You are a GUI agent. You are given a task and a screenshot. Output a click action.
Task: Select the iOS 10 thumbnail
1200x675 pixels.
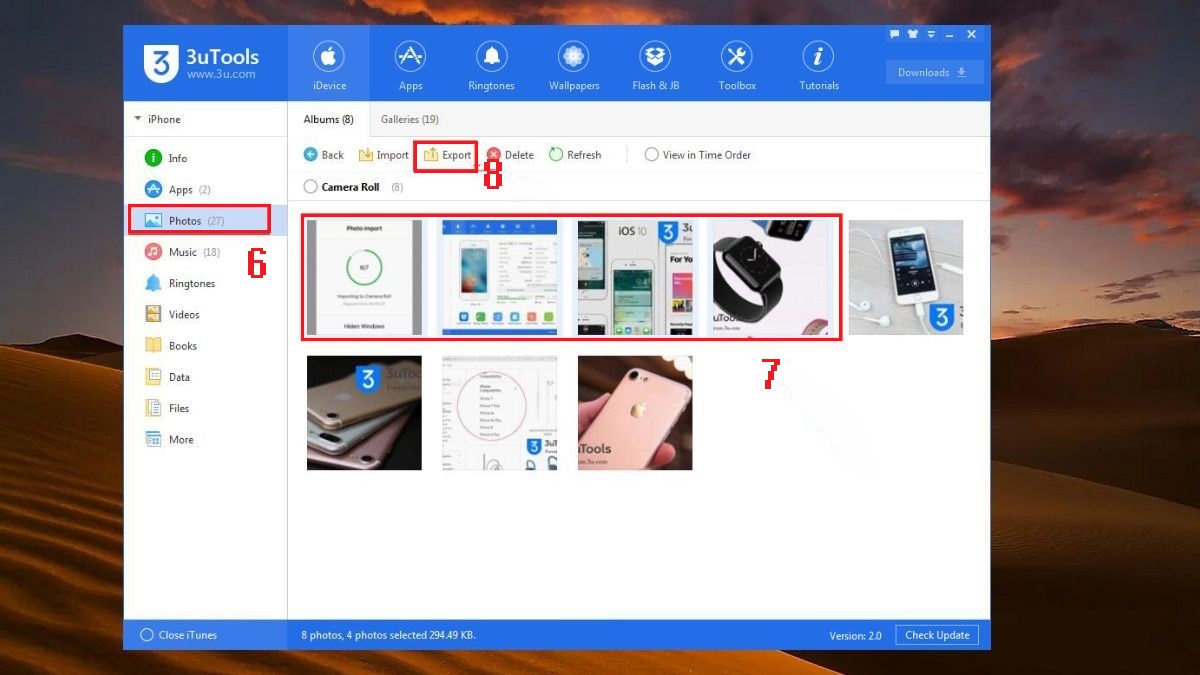(x=635, y=277)
